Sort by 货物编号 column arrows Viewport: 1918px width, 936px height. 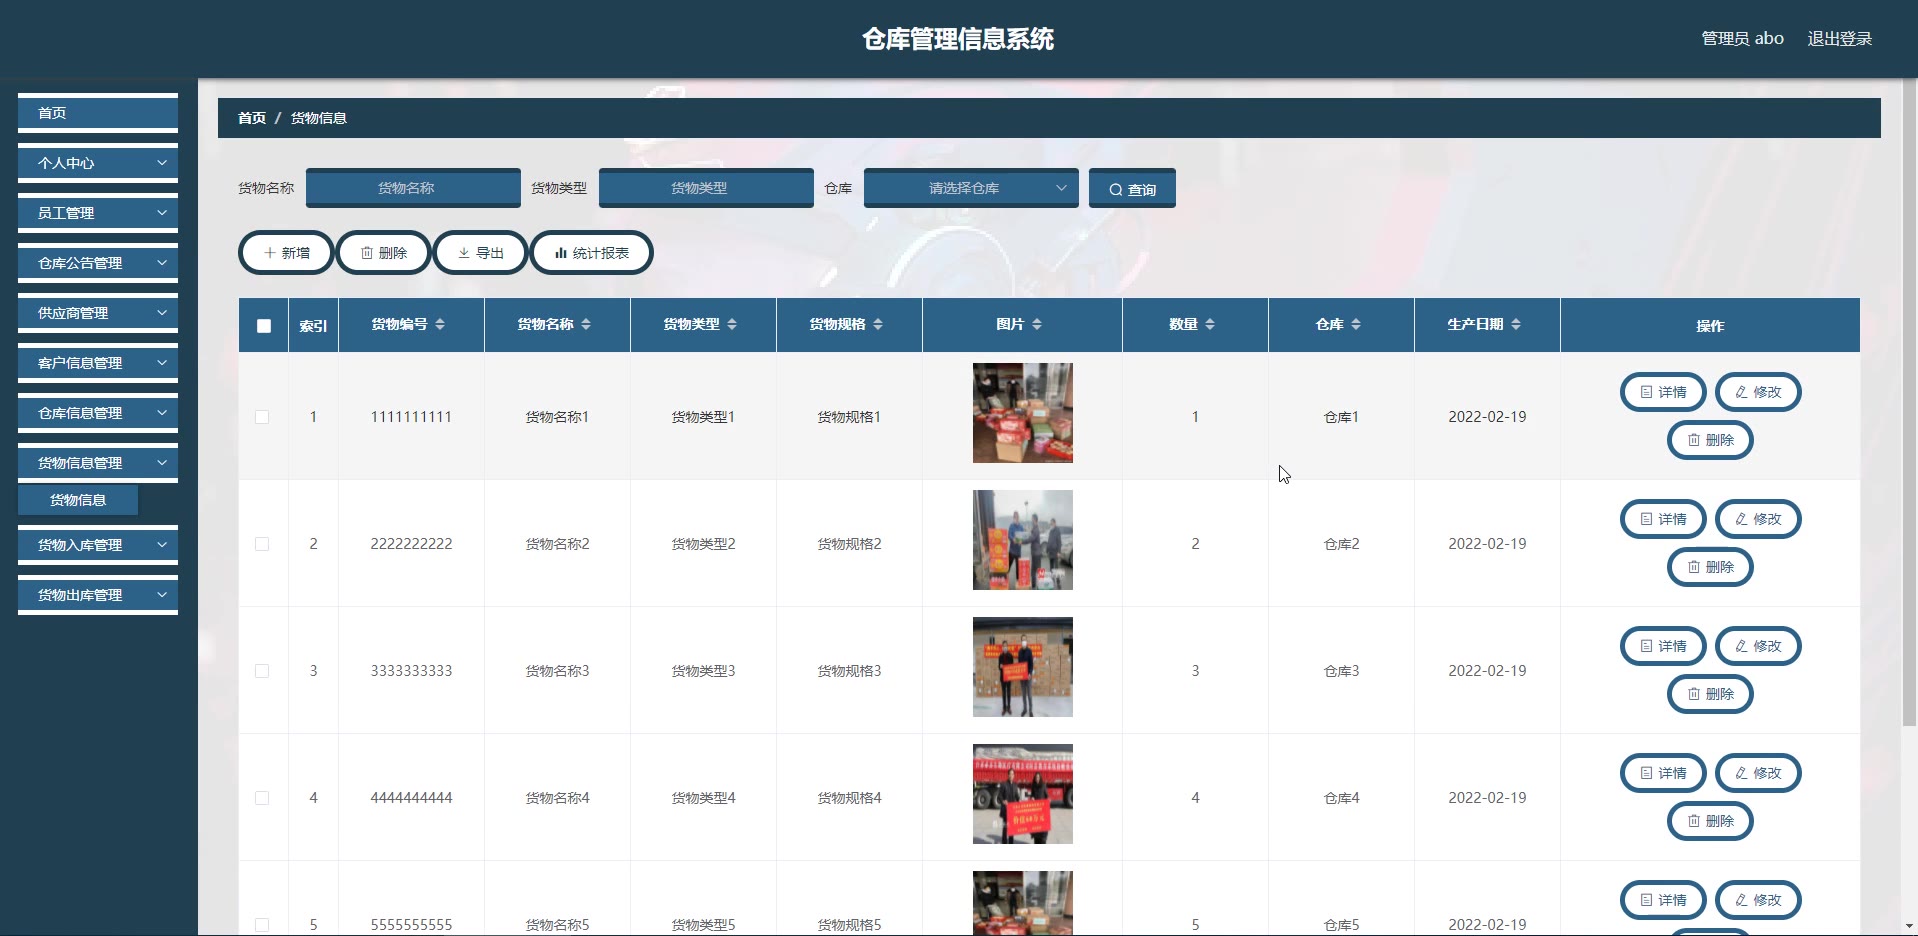pyautogui.click(x=440, y=324)
